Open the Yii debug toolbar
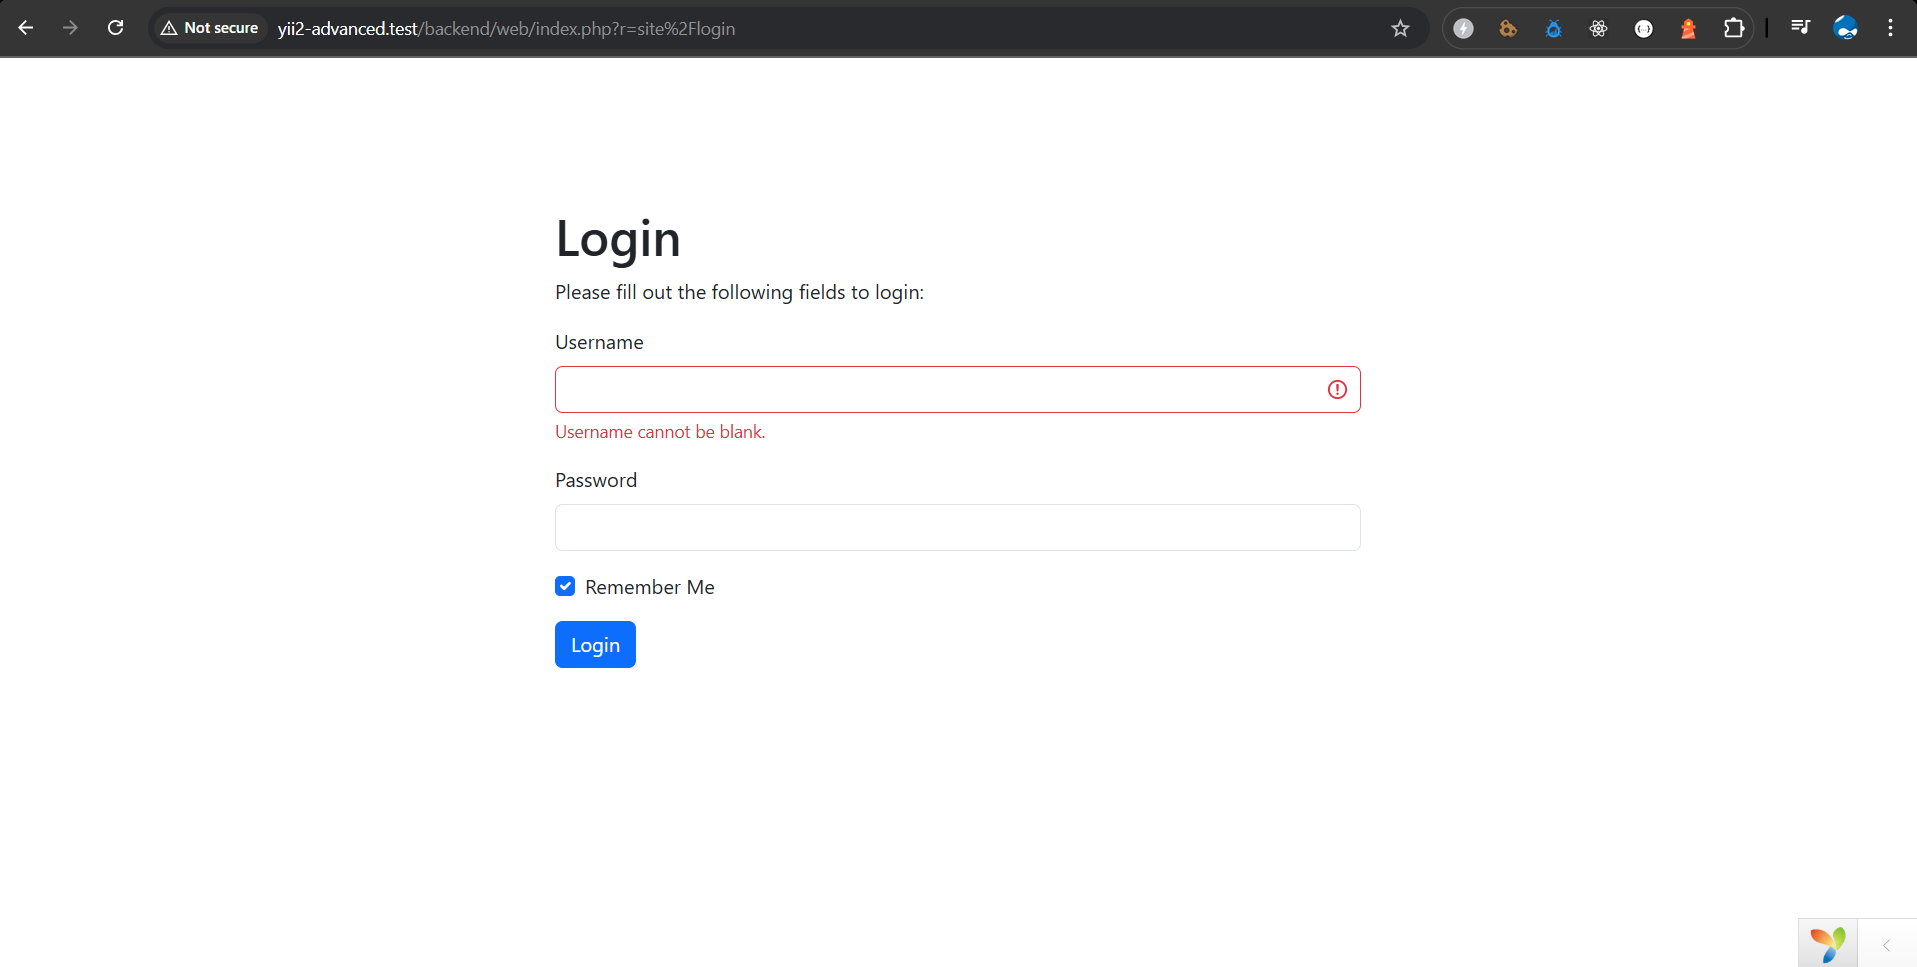This screenshot has height=967, width=1917. coord(1828,941)
